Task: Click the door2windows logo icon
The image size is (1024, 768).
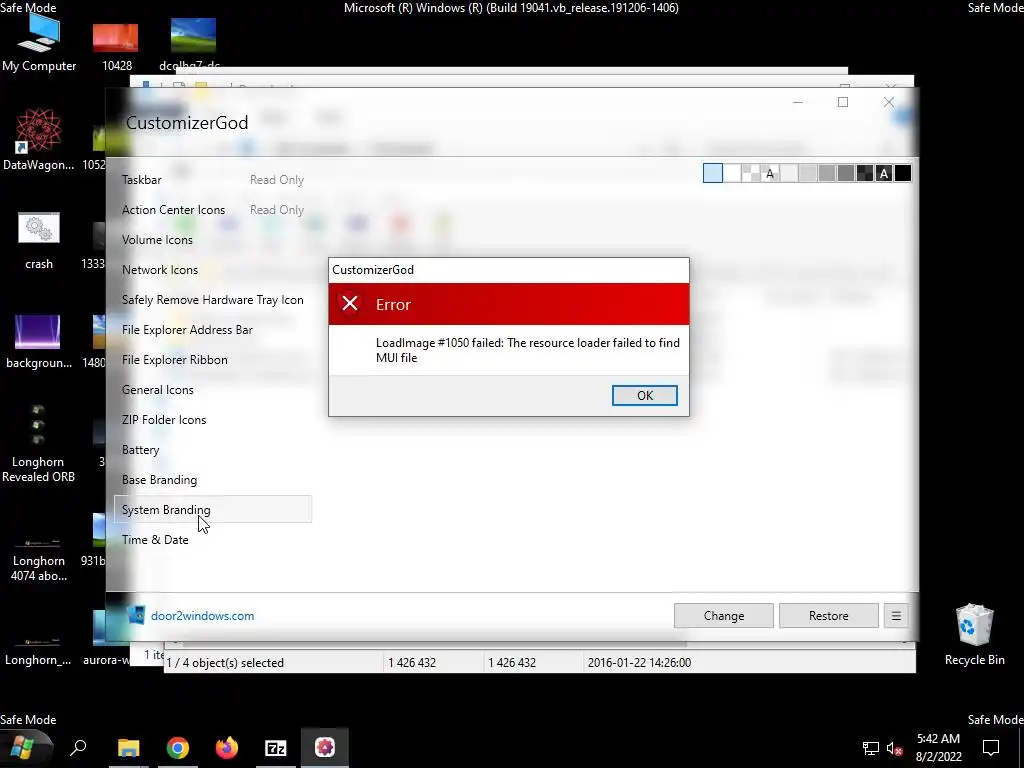Action: coord(136,615)
